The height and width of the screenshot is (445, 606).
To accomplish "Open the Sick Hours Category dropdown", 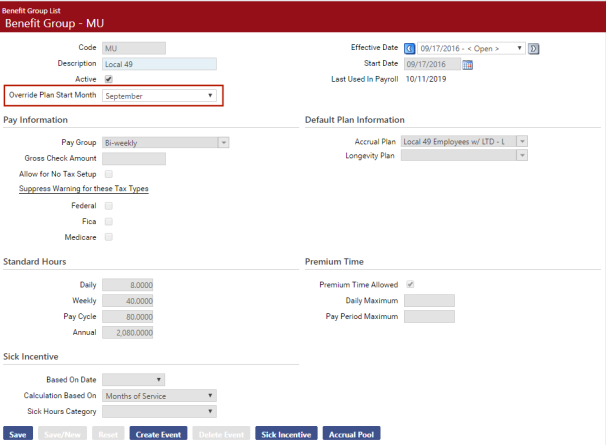I will [x=159, y=411].
